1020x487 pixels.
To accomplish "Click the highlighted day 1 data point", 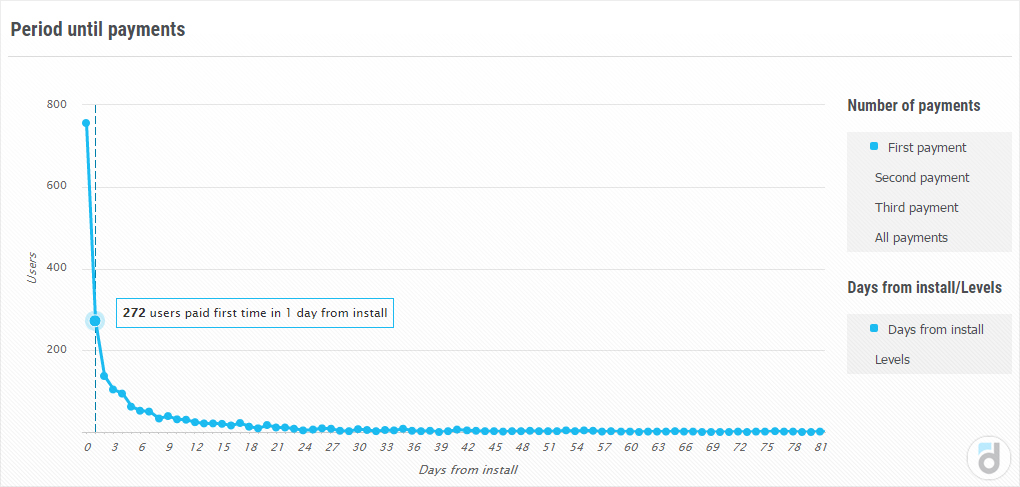I will pyautogui.click(x=95, y=321).
